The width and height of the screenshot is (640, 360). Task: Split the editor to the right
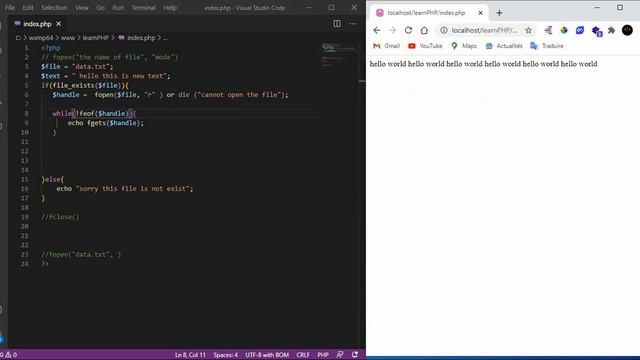(x=337, y=24)
